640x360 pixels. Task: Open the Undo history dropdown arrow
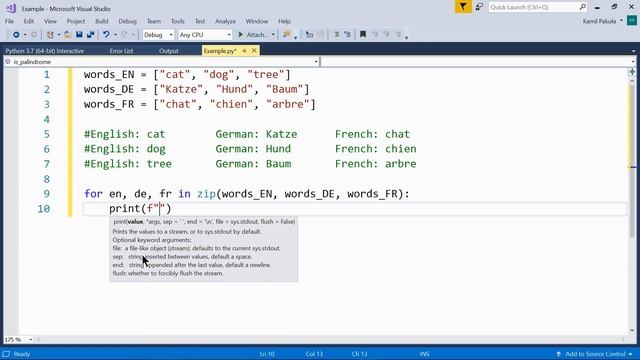(x=115, y=35)
